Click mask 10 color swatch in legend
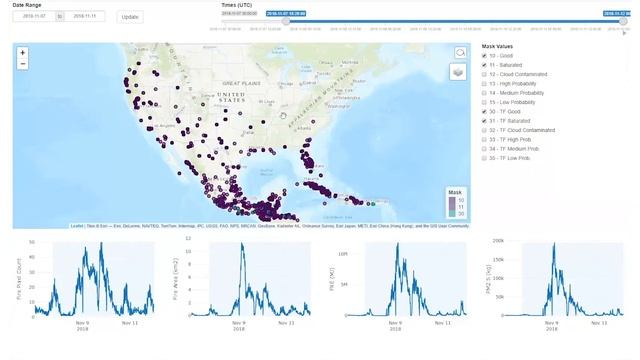This screenshot has width=640, height=360. (x=452, y=200)
